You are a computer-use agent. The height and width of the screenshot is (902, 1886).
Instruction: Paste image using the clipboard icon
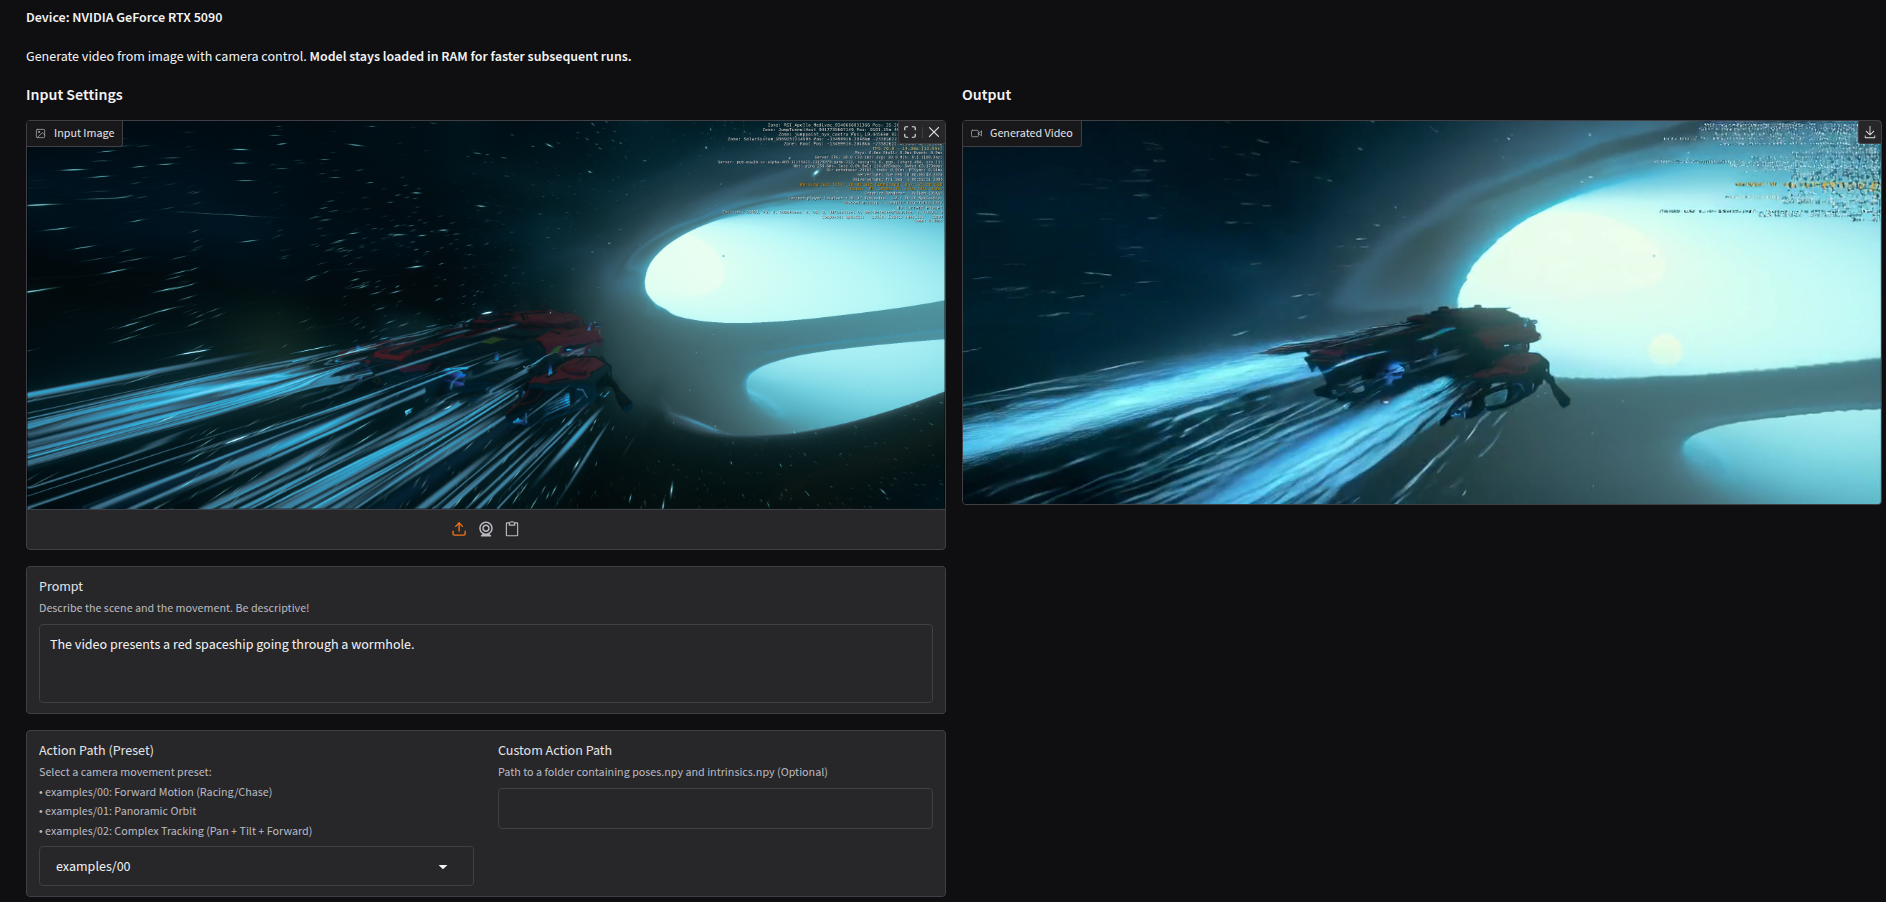click(x=512, y=529)
